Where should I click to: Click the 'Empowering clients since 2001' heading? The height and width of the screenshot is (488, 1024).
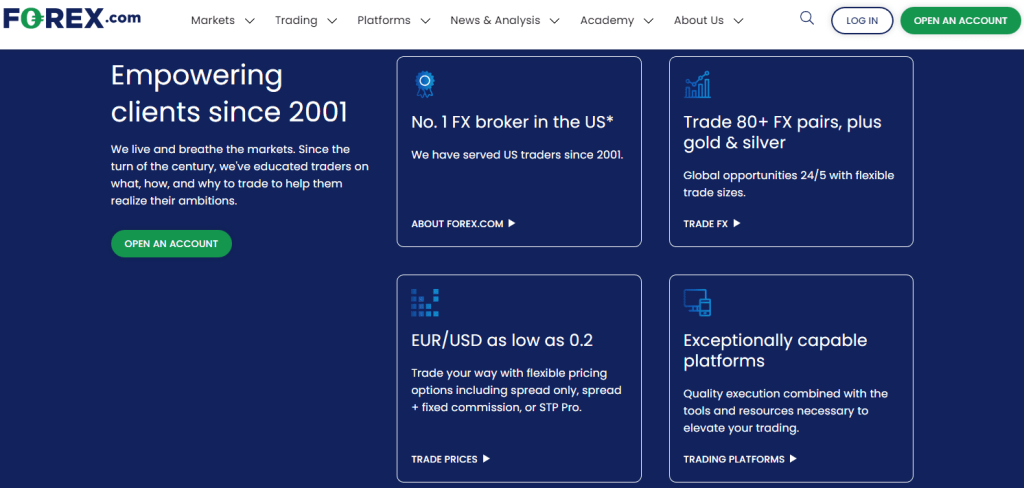229,94
